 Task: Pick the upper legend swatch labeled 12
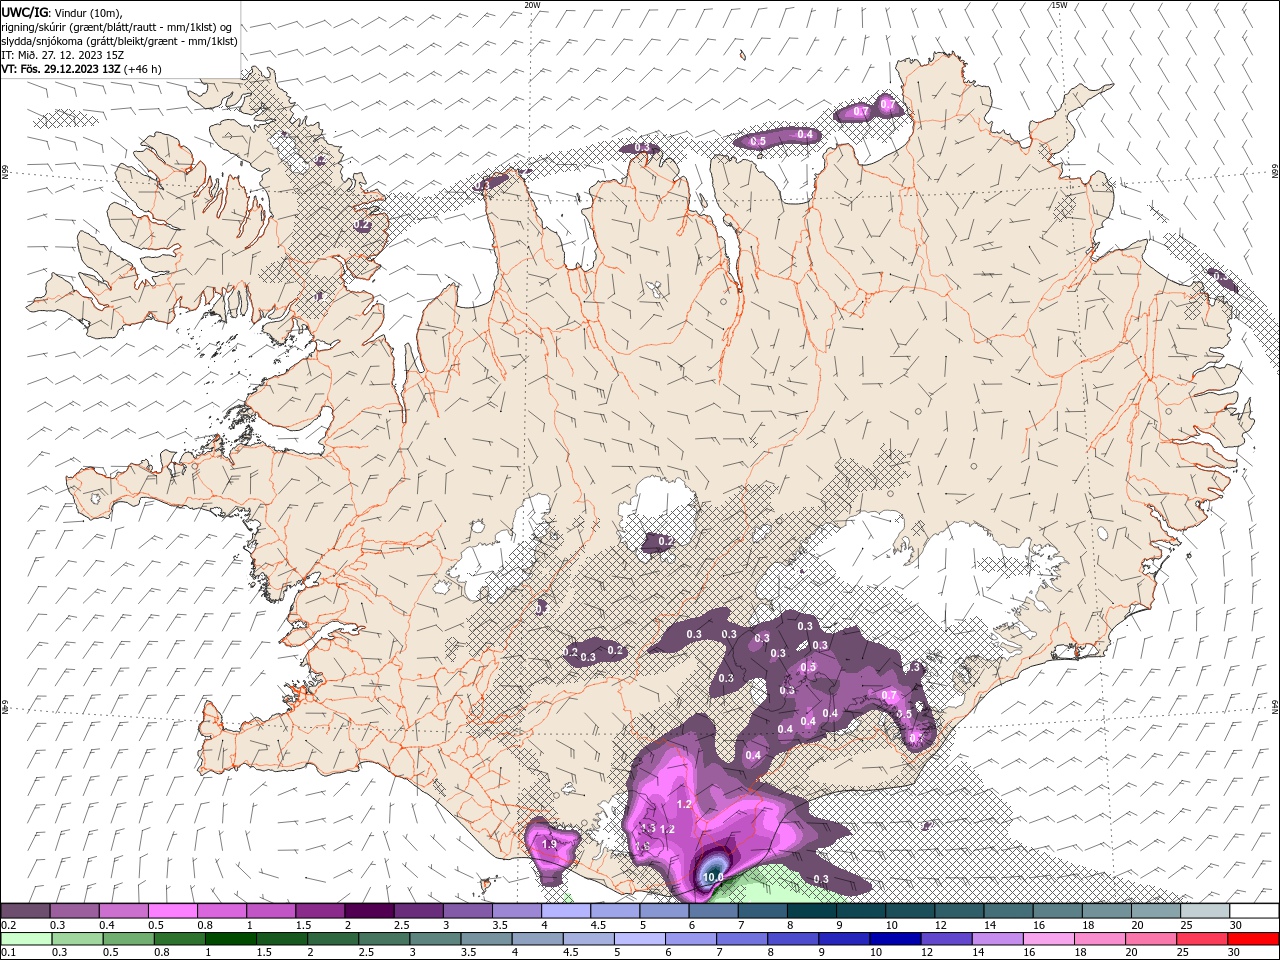960,911
